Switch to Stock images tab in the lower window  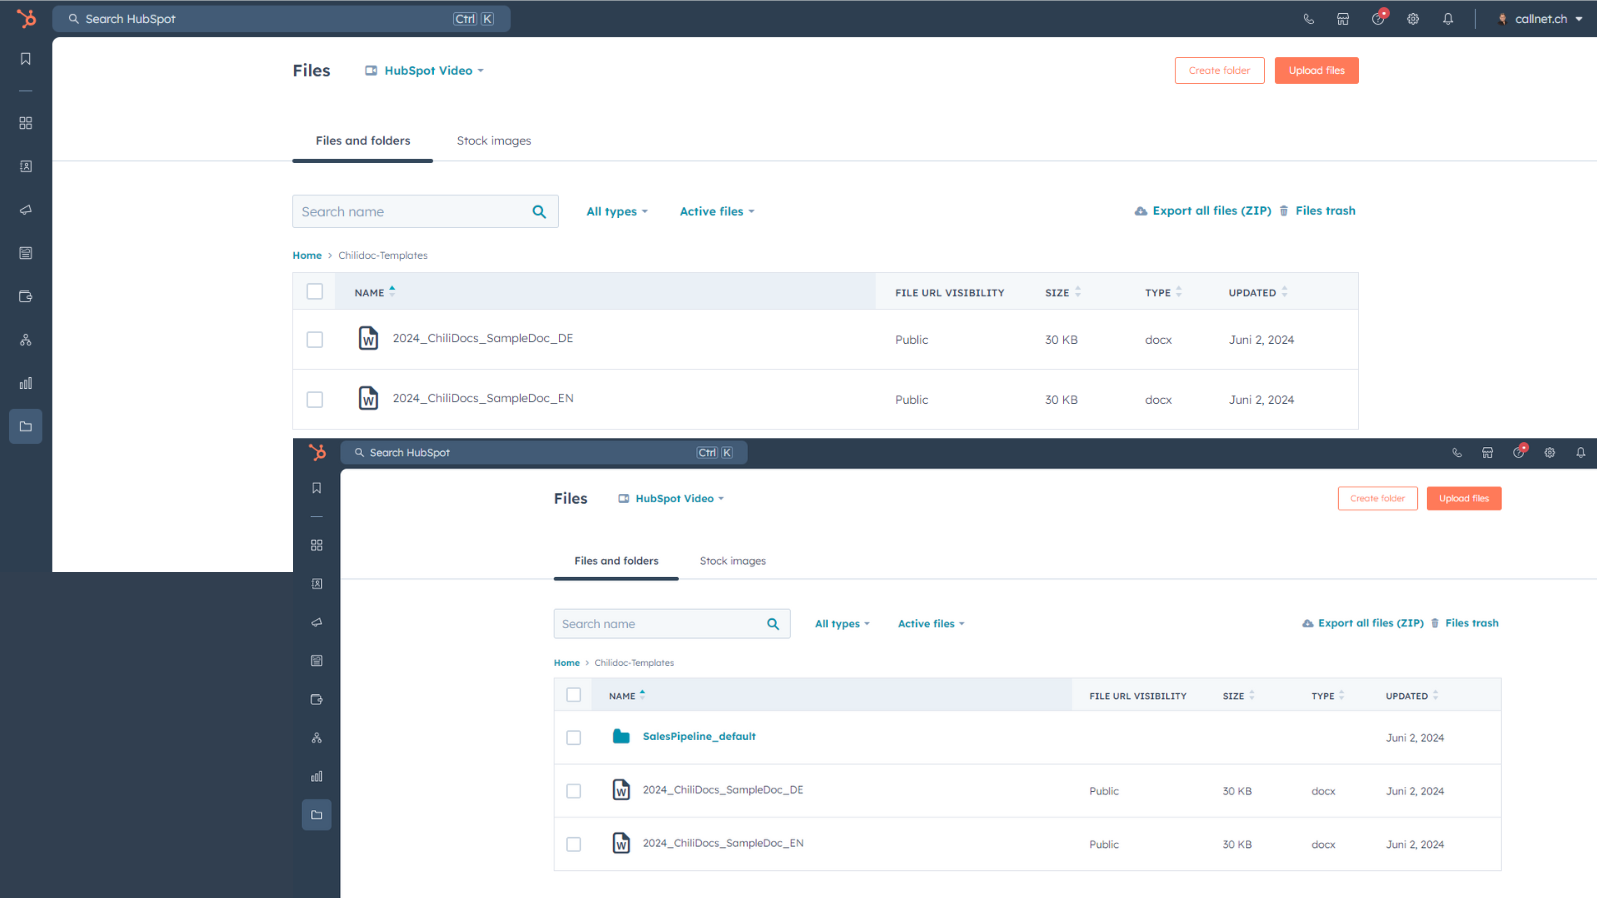coord(733,561)
